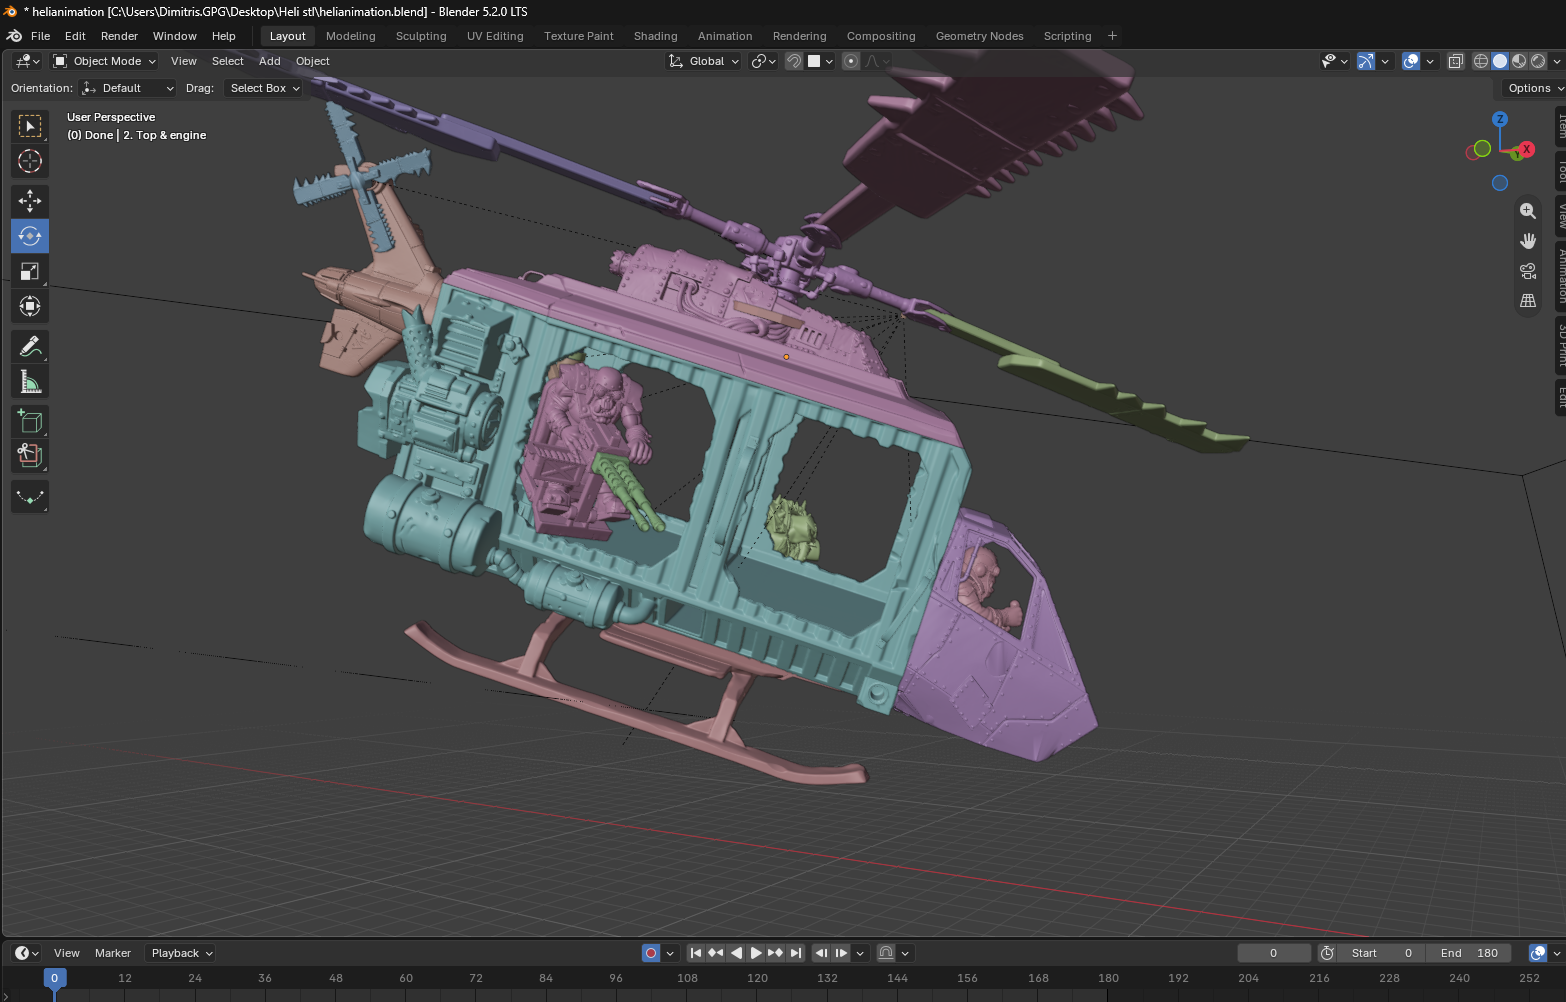Toggle X-Ray mode
Viewport: 1566px width, 1002px height.
click(x=1456, y=61)
